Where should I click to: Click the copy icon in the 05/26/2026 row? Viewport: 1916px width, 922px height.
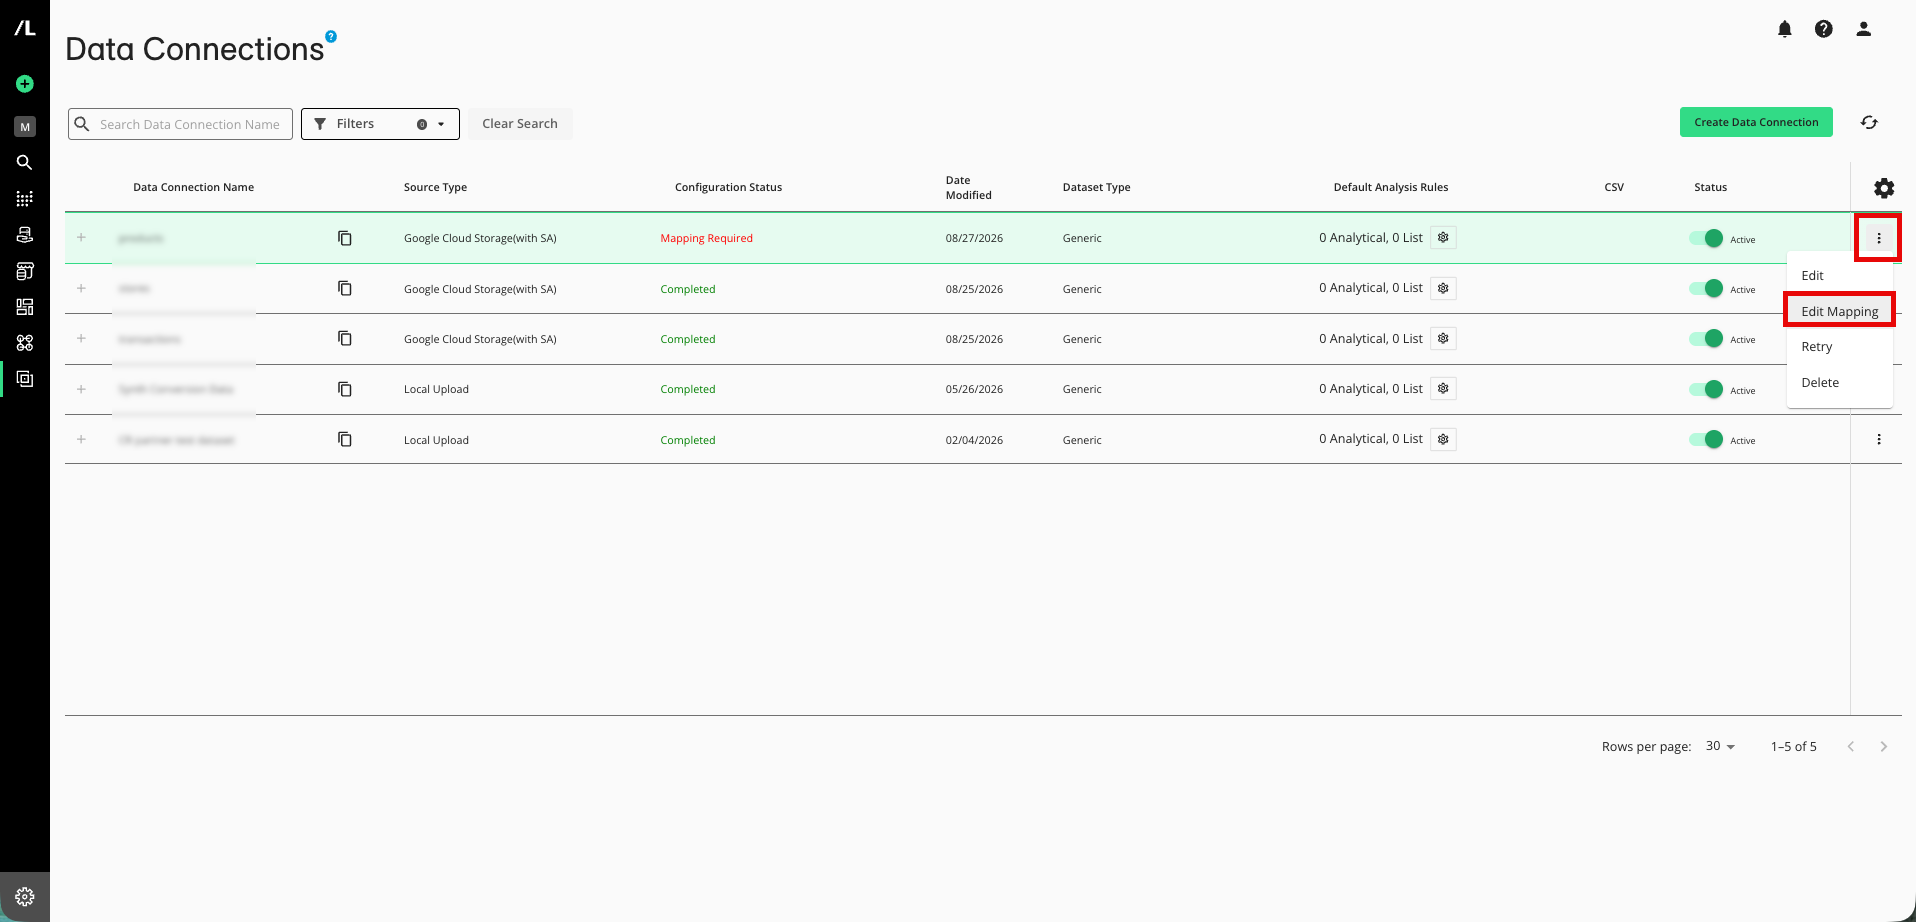click(x=345, y=389)
